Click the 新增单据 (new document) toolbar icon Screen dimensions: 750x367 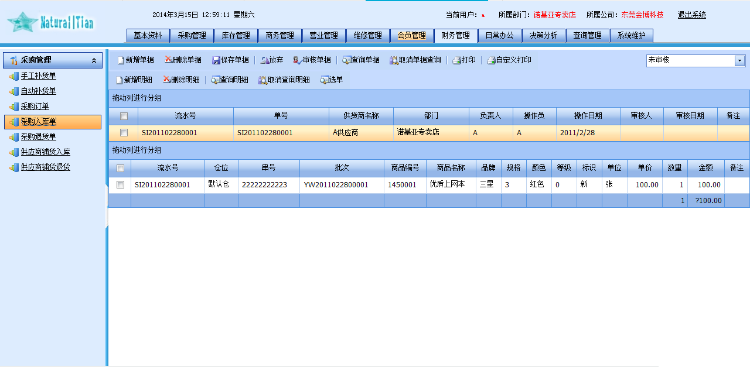[x=120, y=60]
